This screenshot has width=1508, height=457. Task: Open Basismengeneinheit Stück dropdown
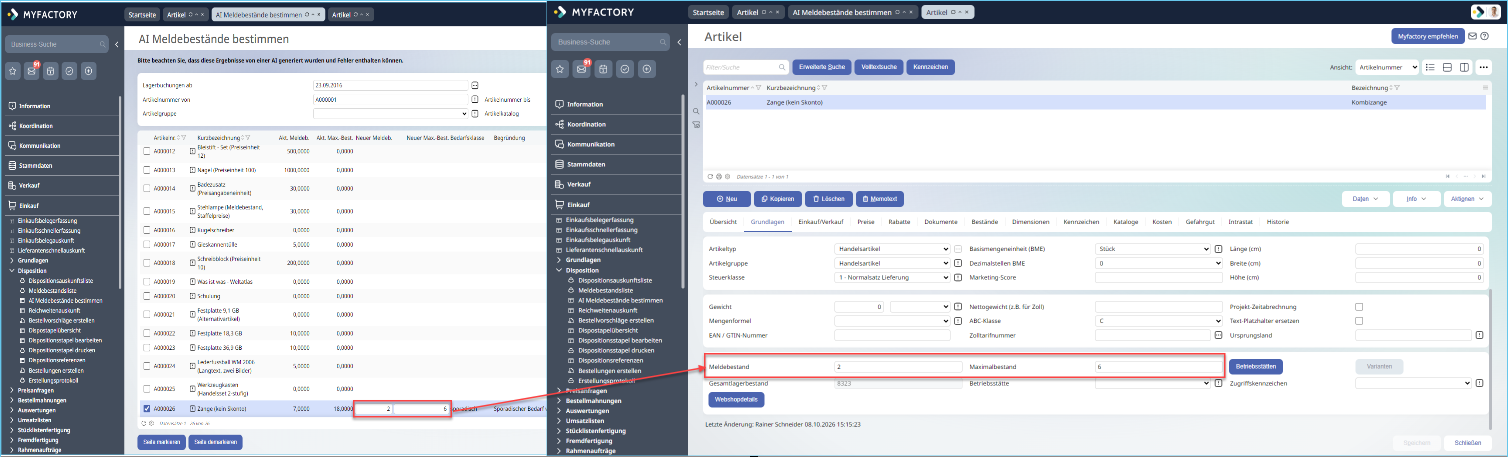tap(1153, 249)
